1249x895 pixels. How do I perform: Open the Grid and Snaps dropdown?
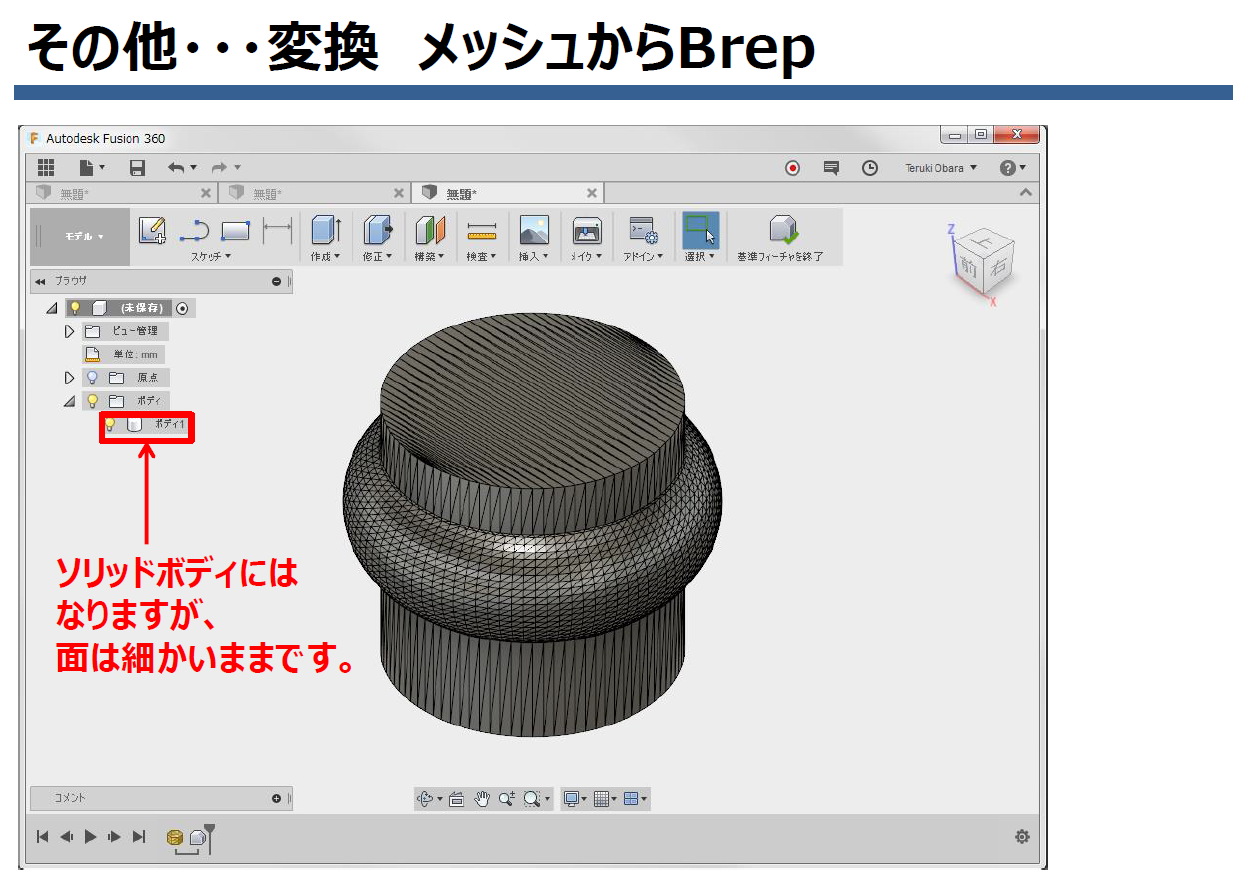[x=605, y=799]
